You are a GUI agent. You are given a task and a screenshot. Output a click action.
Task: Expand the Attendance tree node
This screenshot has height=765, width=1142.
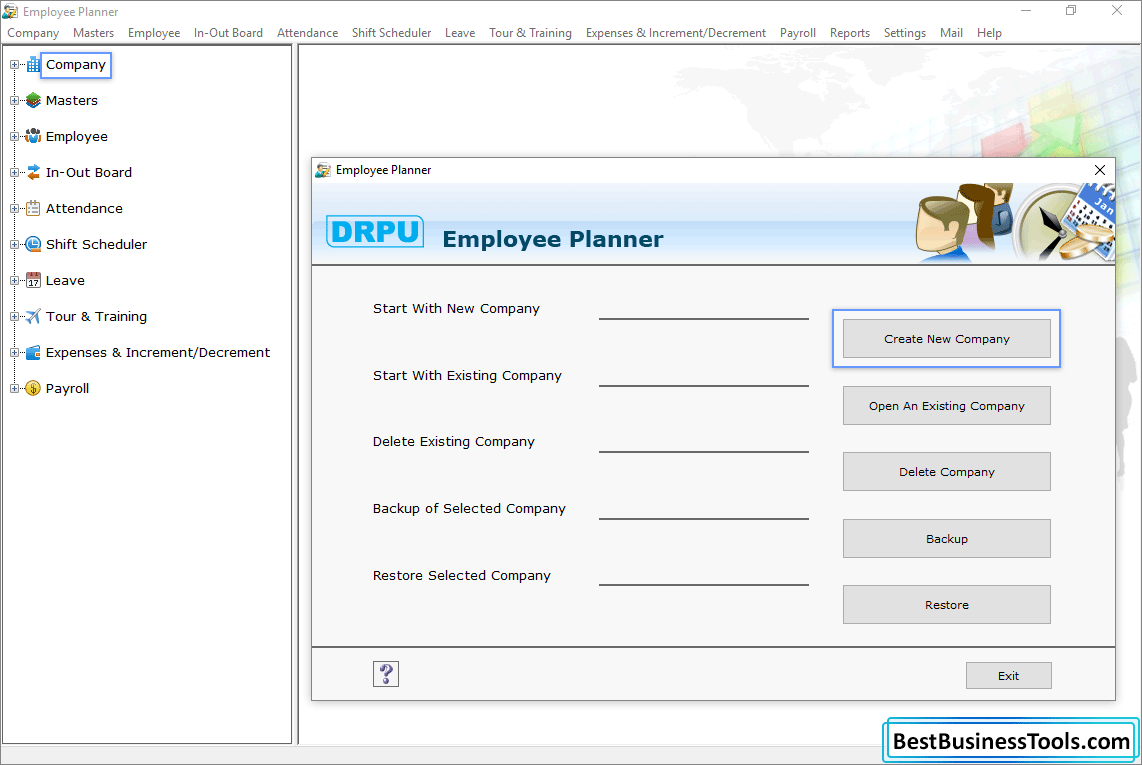[x=14, y=208]
